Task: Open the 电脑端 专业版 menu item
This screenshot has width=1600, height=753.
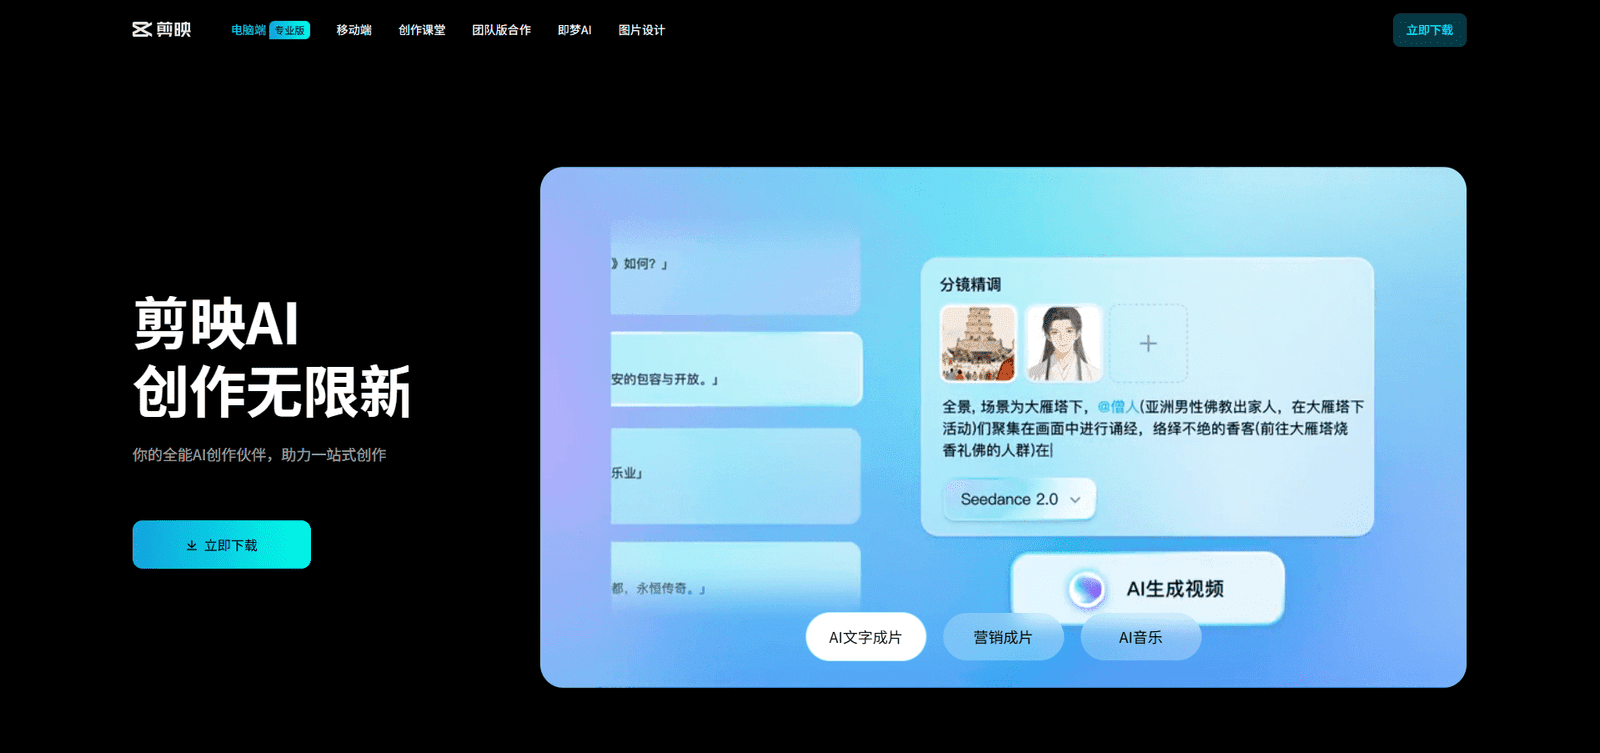Action: coord(270,30)
